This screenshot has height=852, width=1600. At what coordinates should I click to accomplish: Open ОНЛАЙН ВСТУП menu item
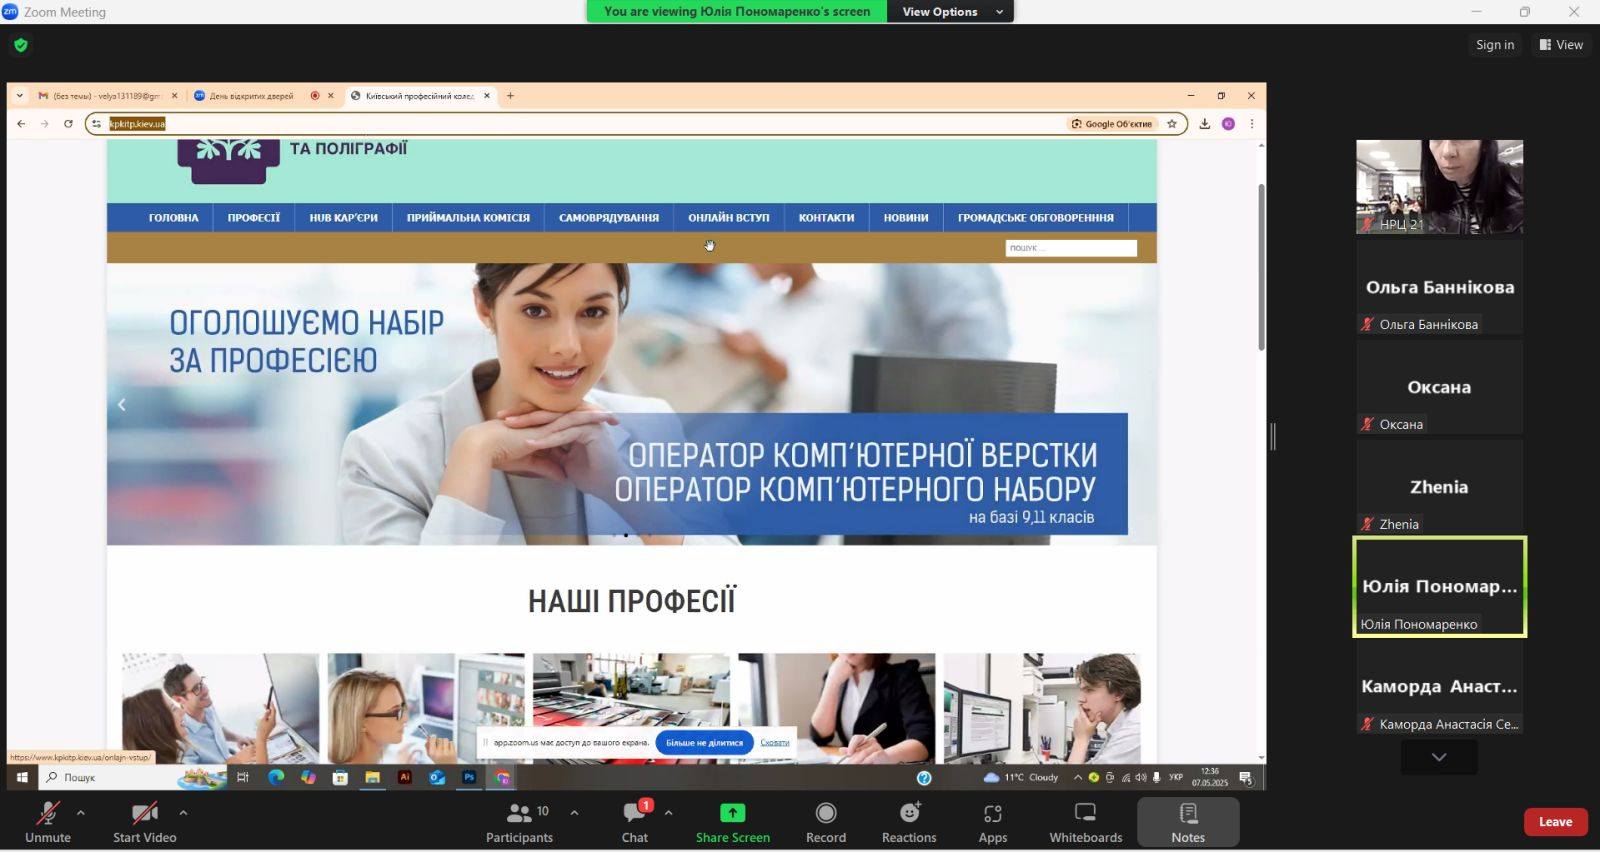729,217
